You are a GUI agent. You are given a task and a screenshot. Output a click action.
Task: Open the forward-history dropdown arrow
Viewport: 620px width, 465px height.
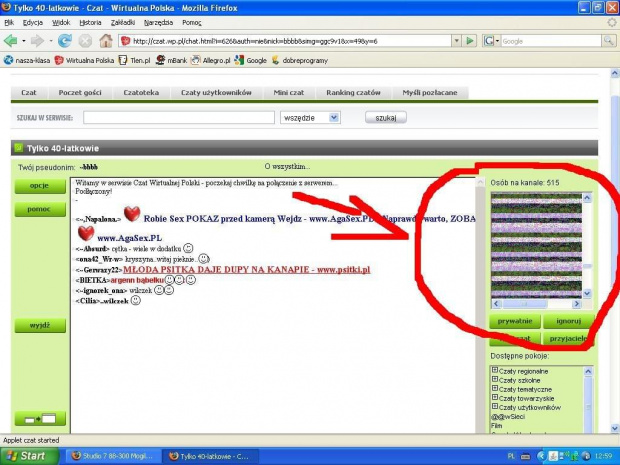coord(51,41)
